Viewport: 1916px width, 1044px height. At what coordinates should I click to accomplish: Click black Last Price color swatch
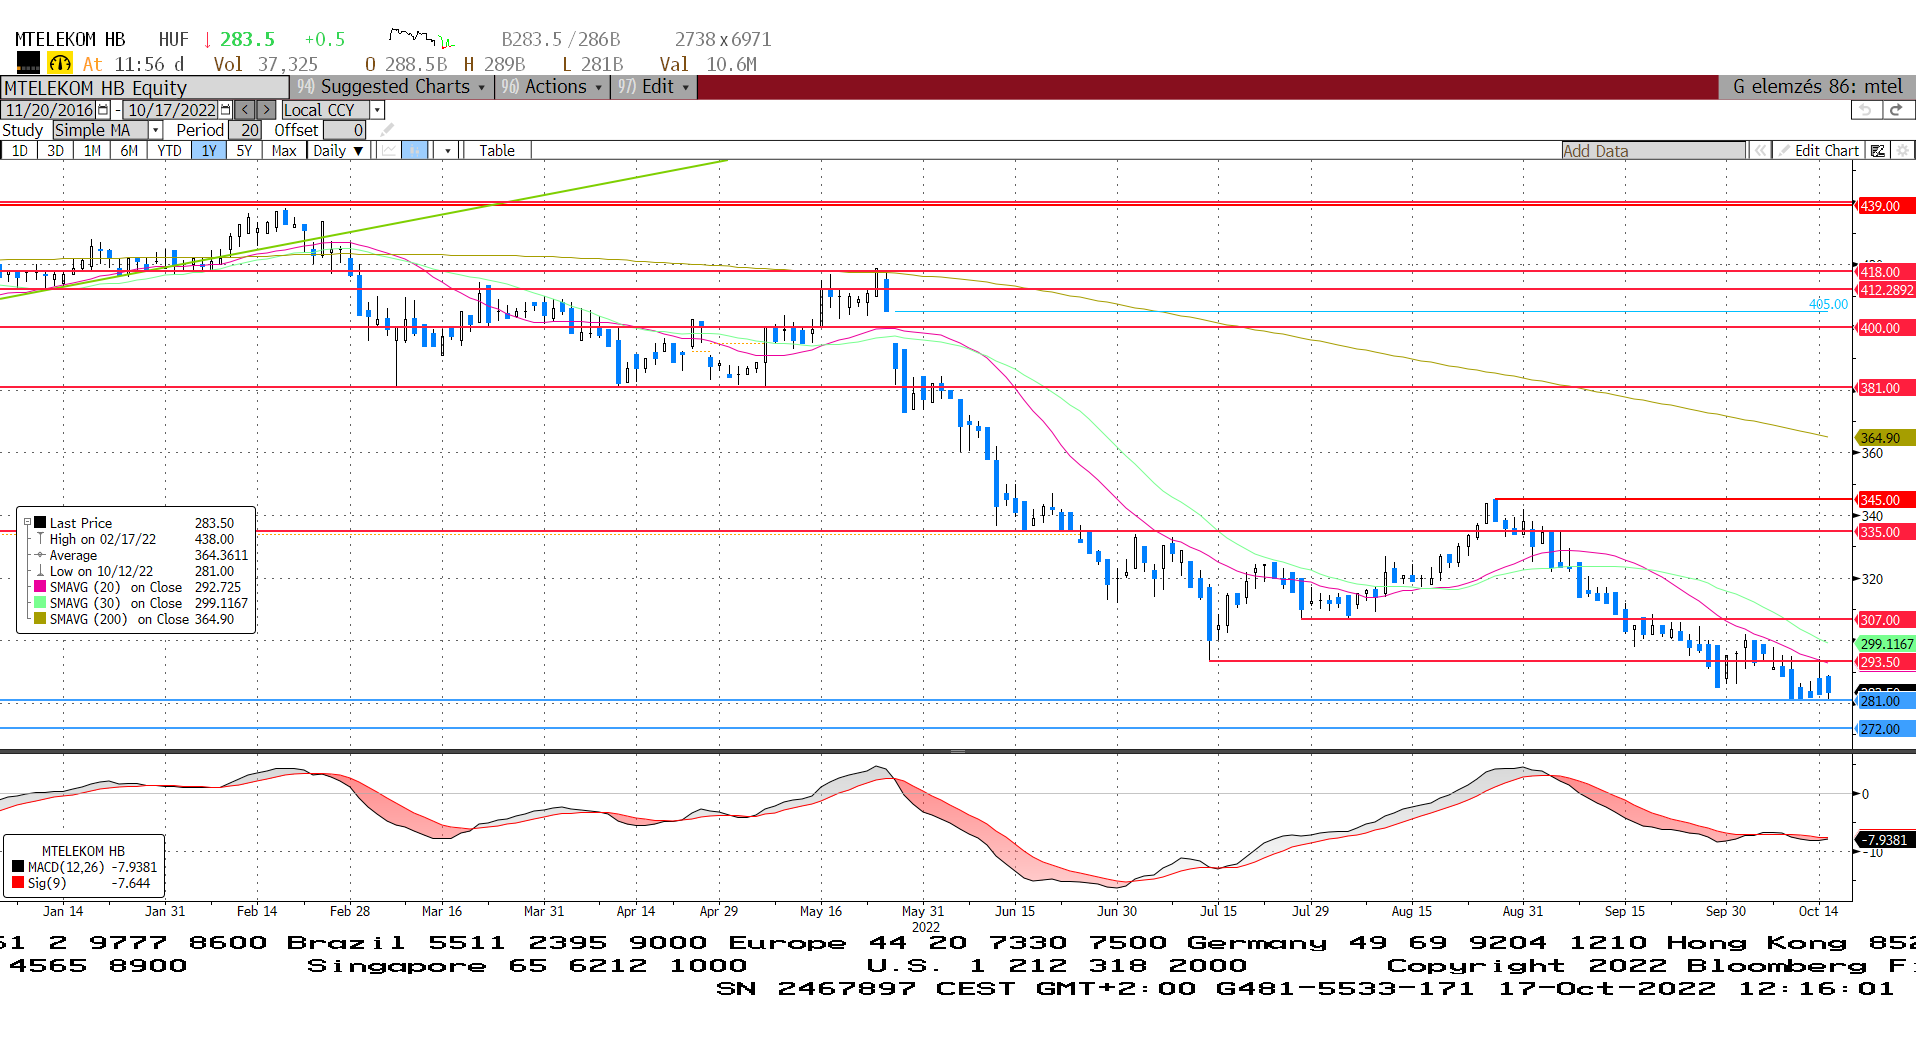[40, 522]
